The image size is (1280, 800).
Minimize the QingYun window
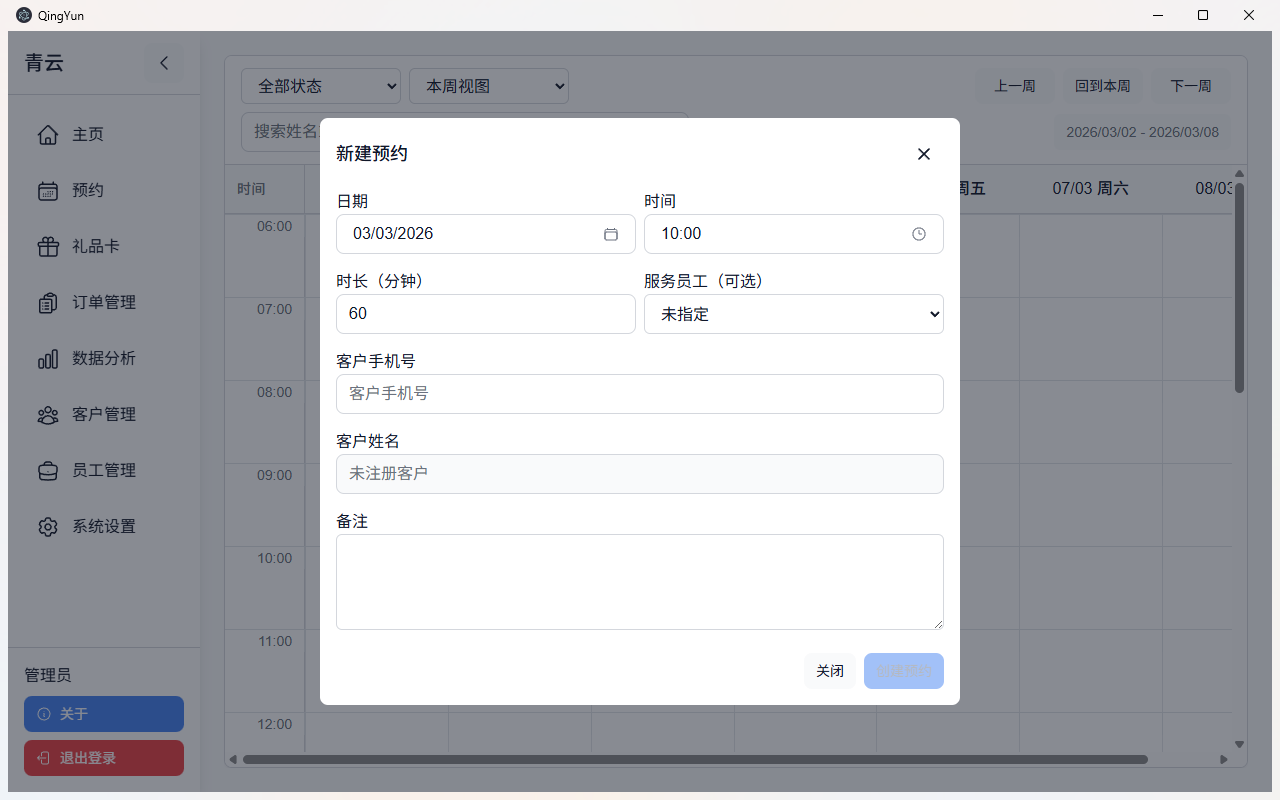coord(1157,15)
